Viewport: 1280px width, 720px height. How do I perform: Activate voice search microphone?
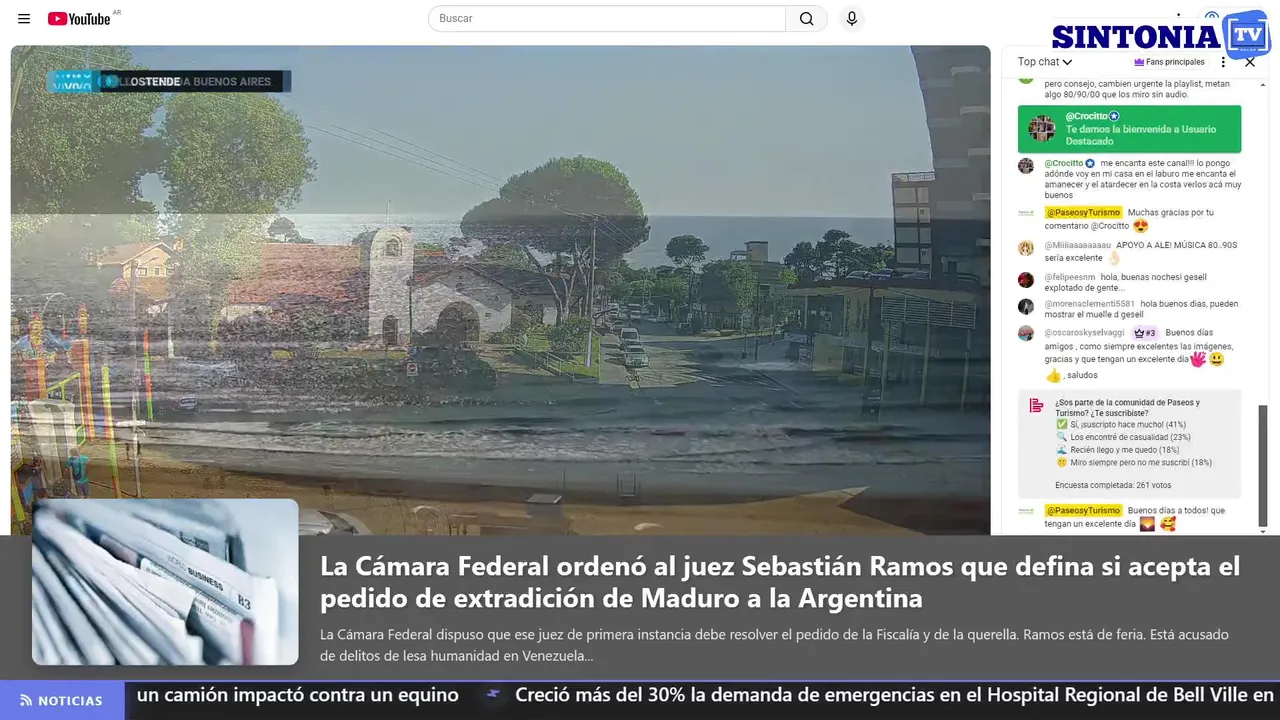[852, 18]
